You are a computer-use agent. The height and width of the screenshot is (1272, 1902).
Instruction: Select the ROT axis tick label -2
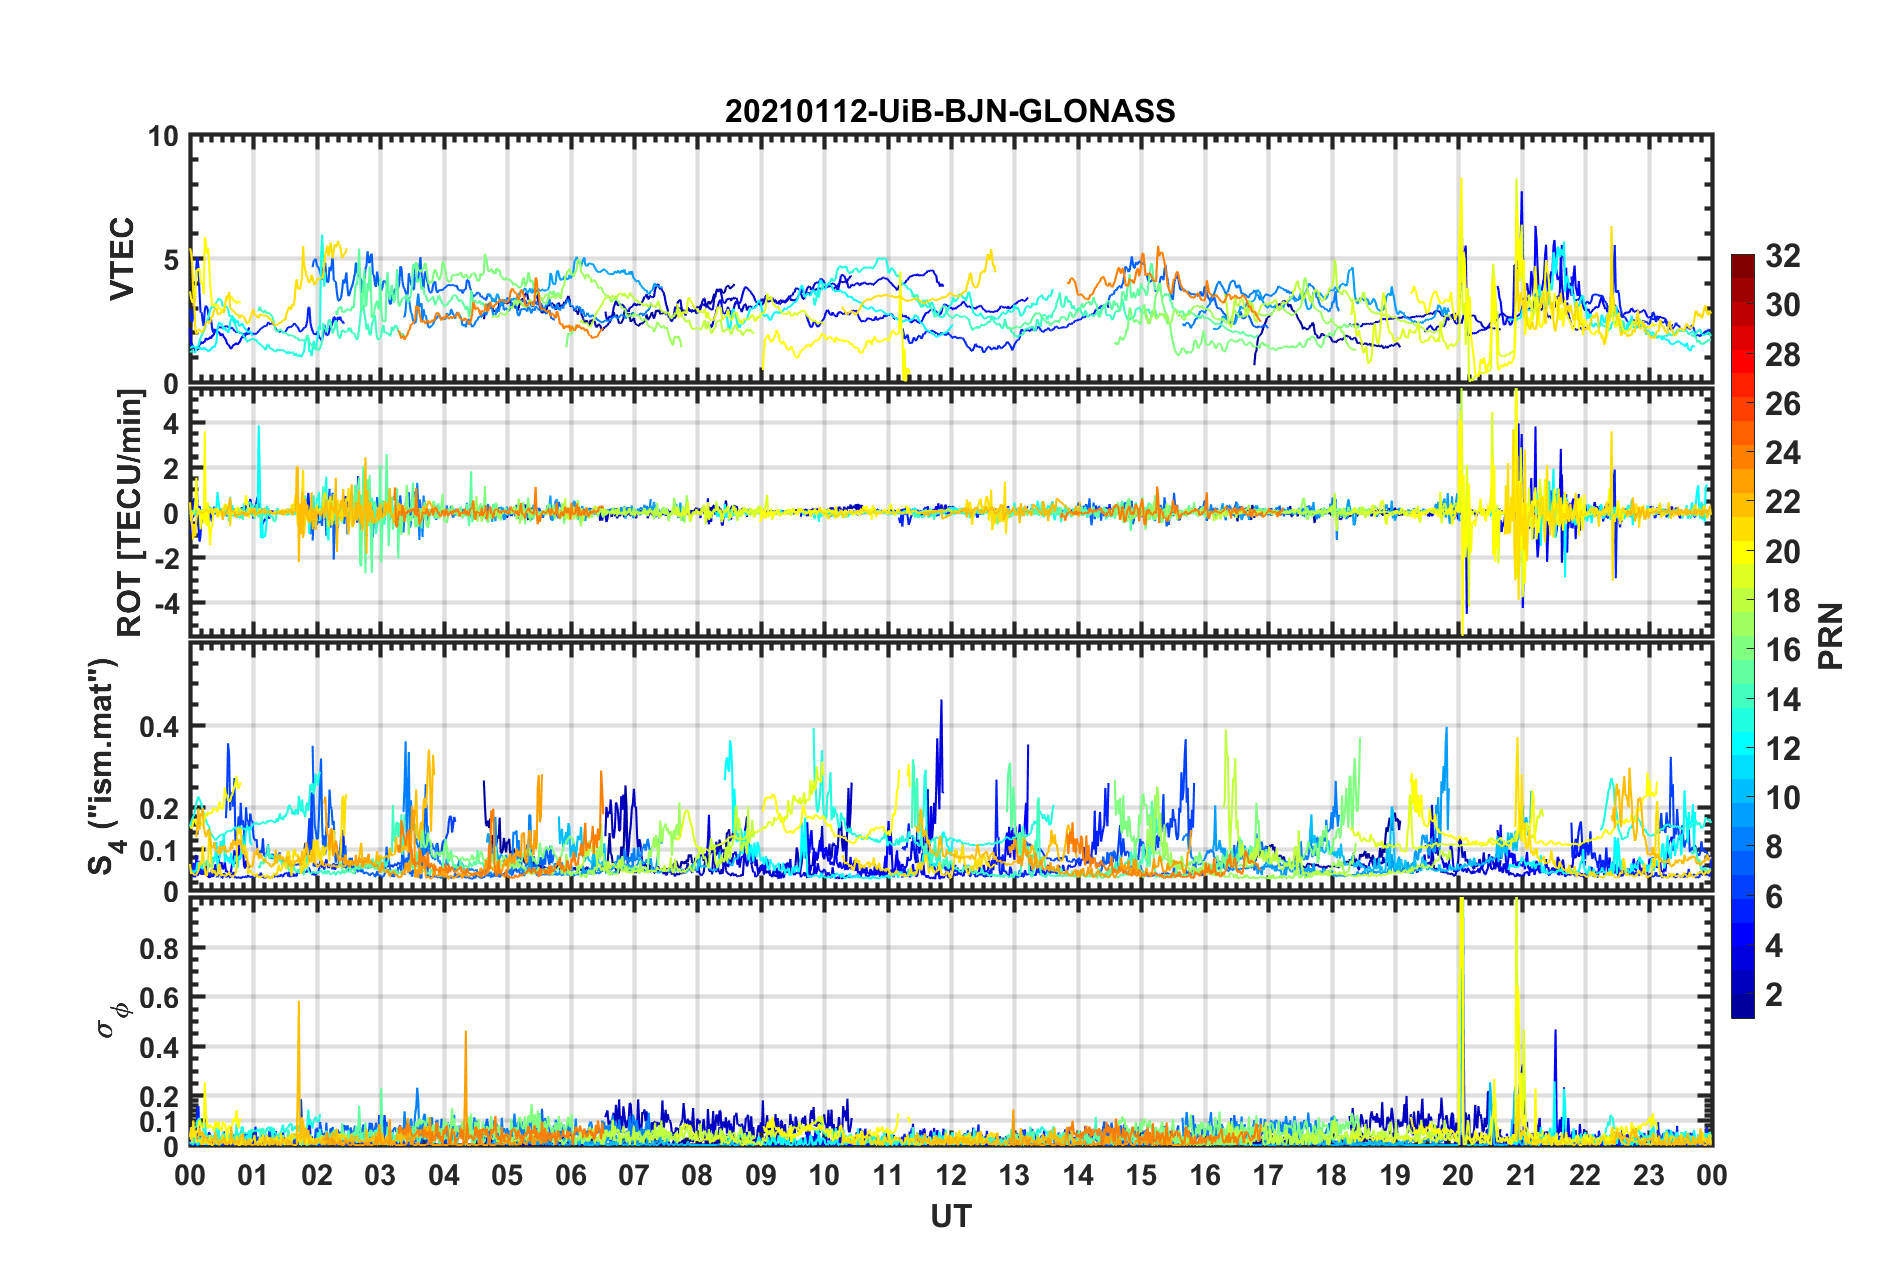coord(167,559)
